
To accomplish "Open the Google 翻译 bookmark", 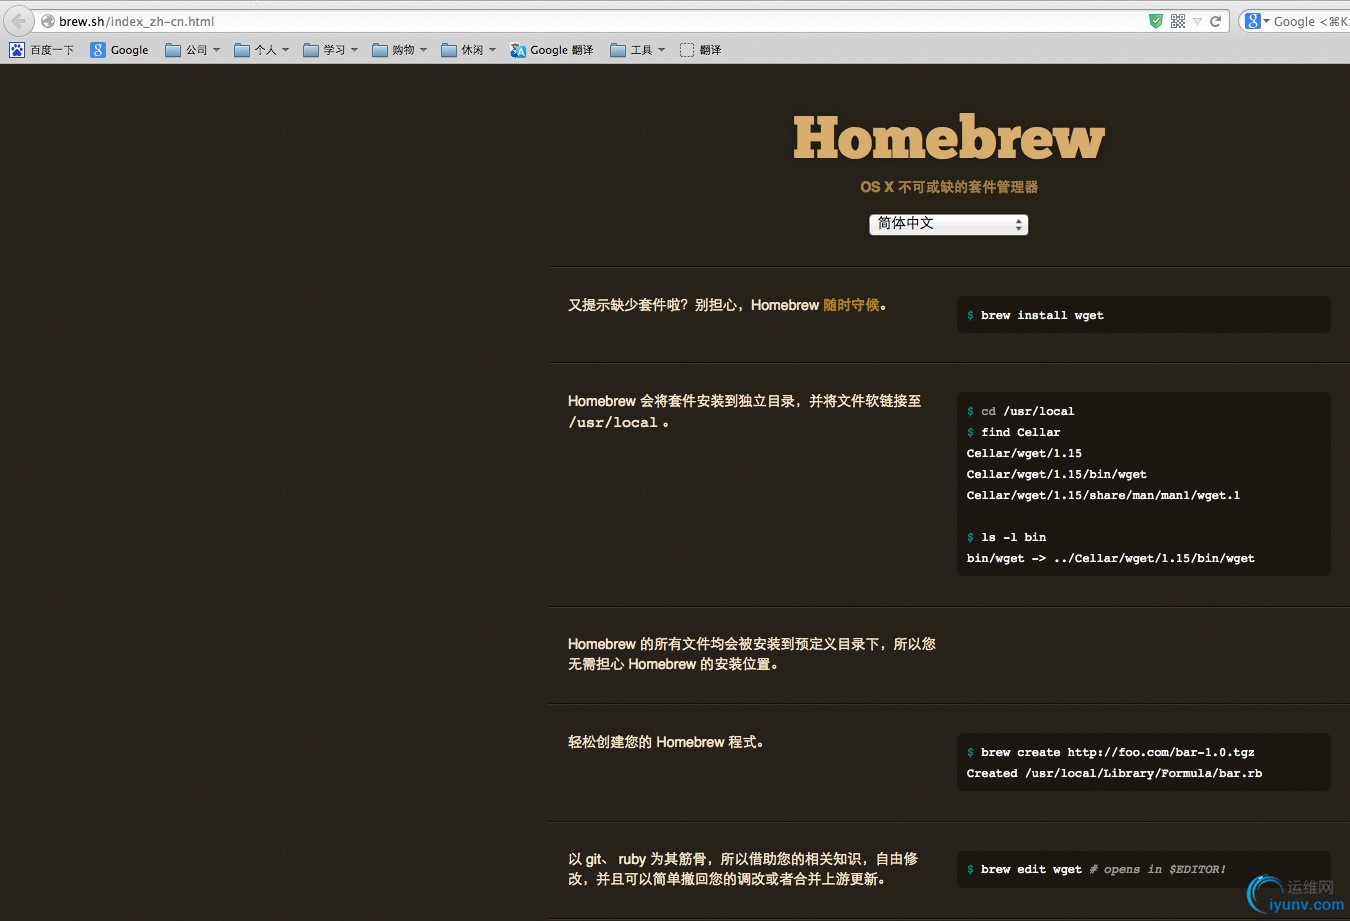I will click(x=552, y=50).
